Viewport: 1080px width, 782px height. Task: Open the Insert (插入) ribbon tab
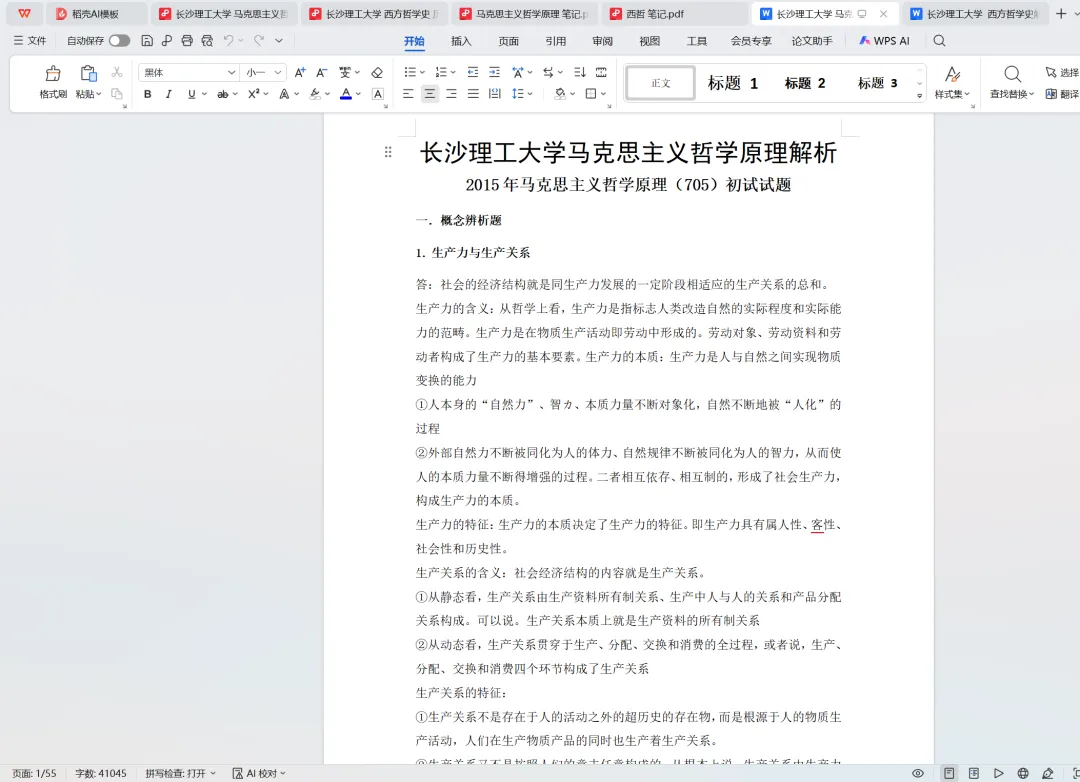coord(461,41)
